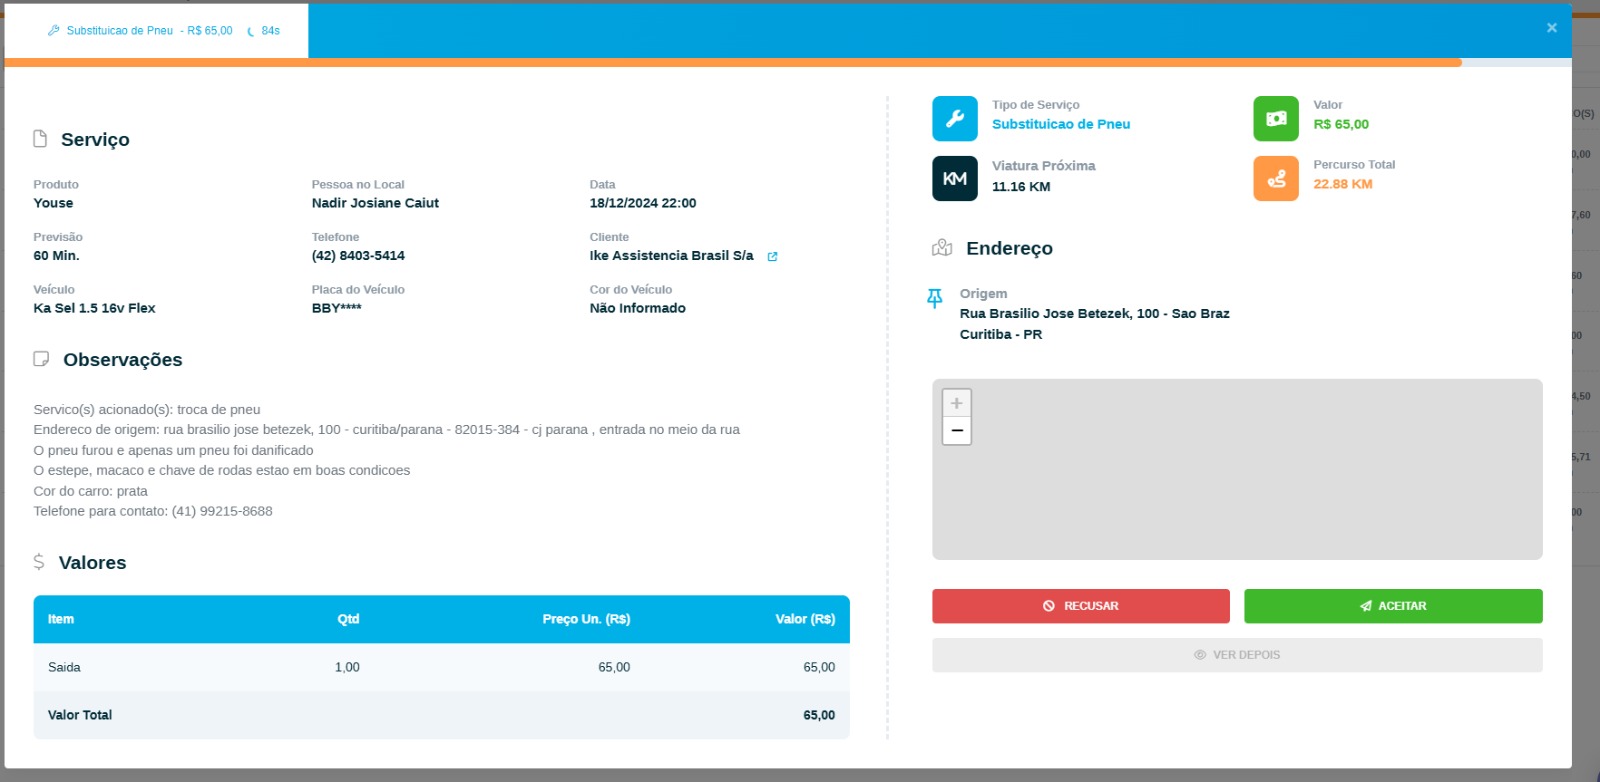Screen dimensions: 1600x782
Task: Close the service details dialog
Action: pos(1552,28)
